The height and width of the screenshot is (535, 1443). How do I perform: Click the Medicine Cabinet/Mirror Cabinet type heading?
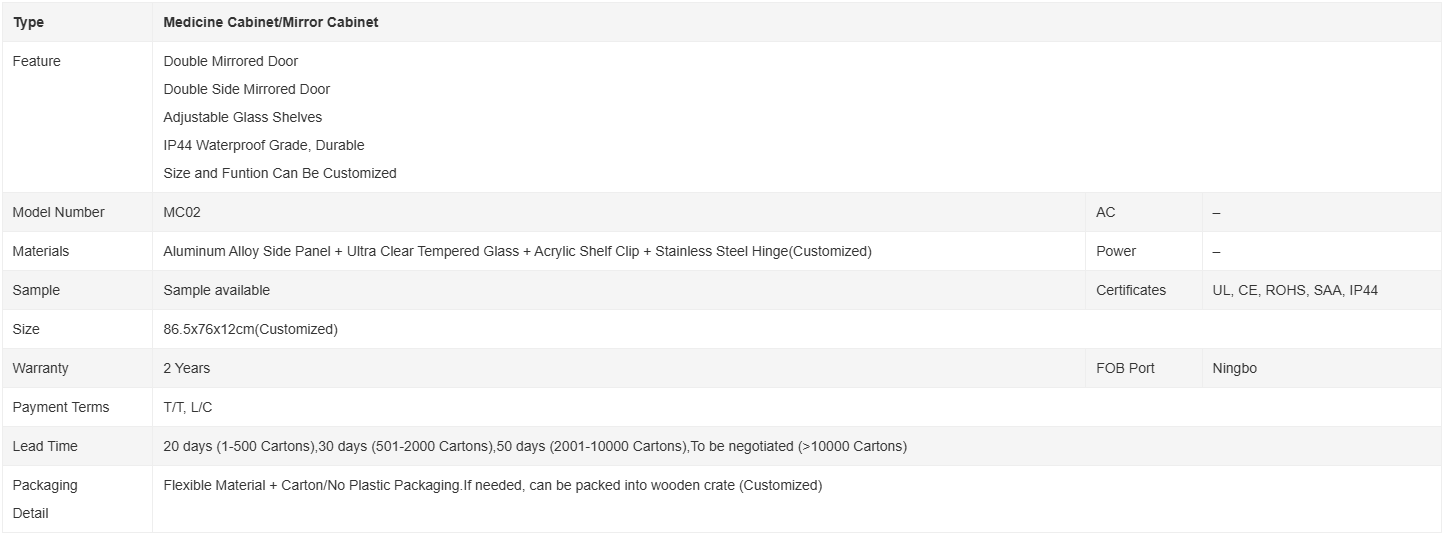[x=271, y=22]
